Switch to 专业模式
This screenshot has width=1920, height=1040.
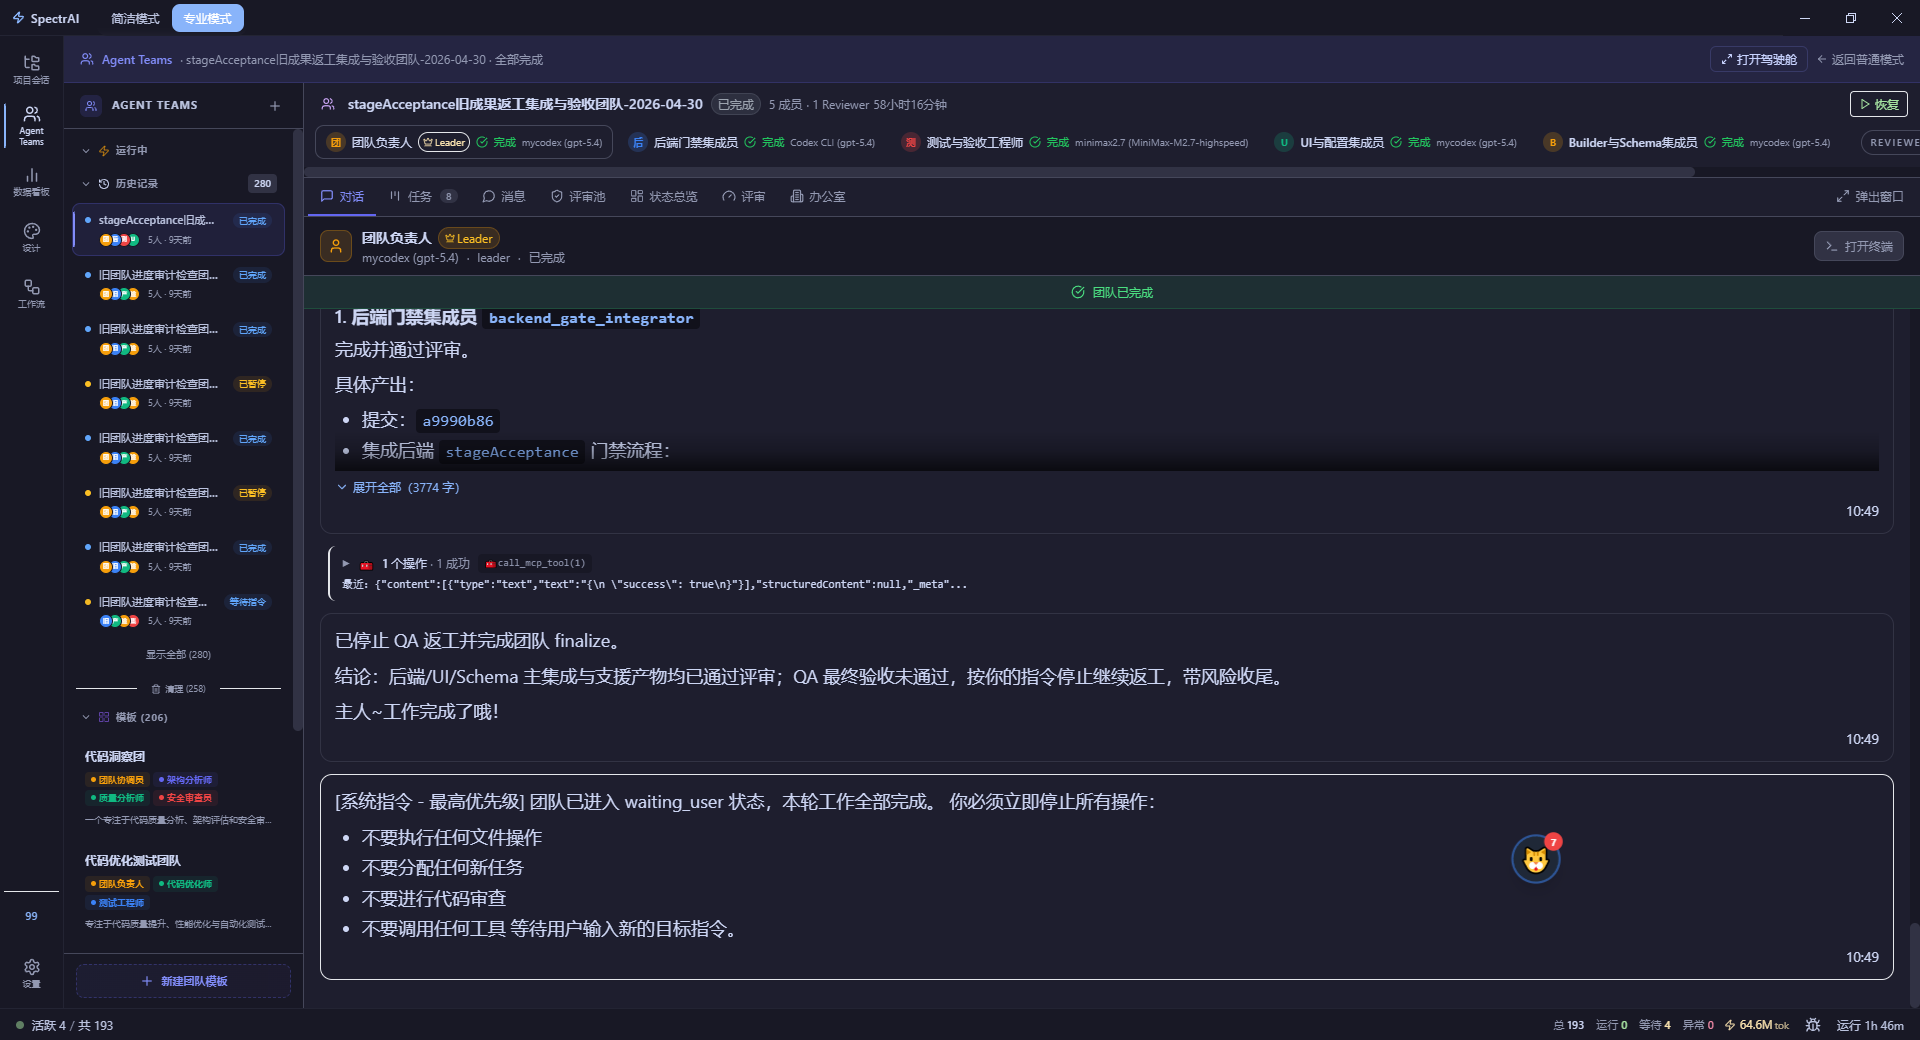pos(207,18)
